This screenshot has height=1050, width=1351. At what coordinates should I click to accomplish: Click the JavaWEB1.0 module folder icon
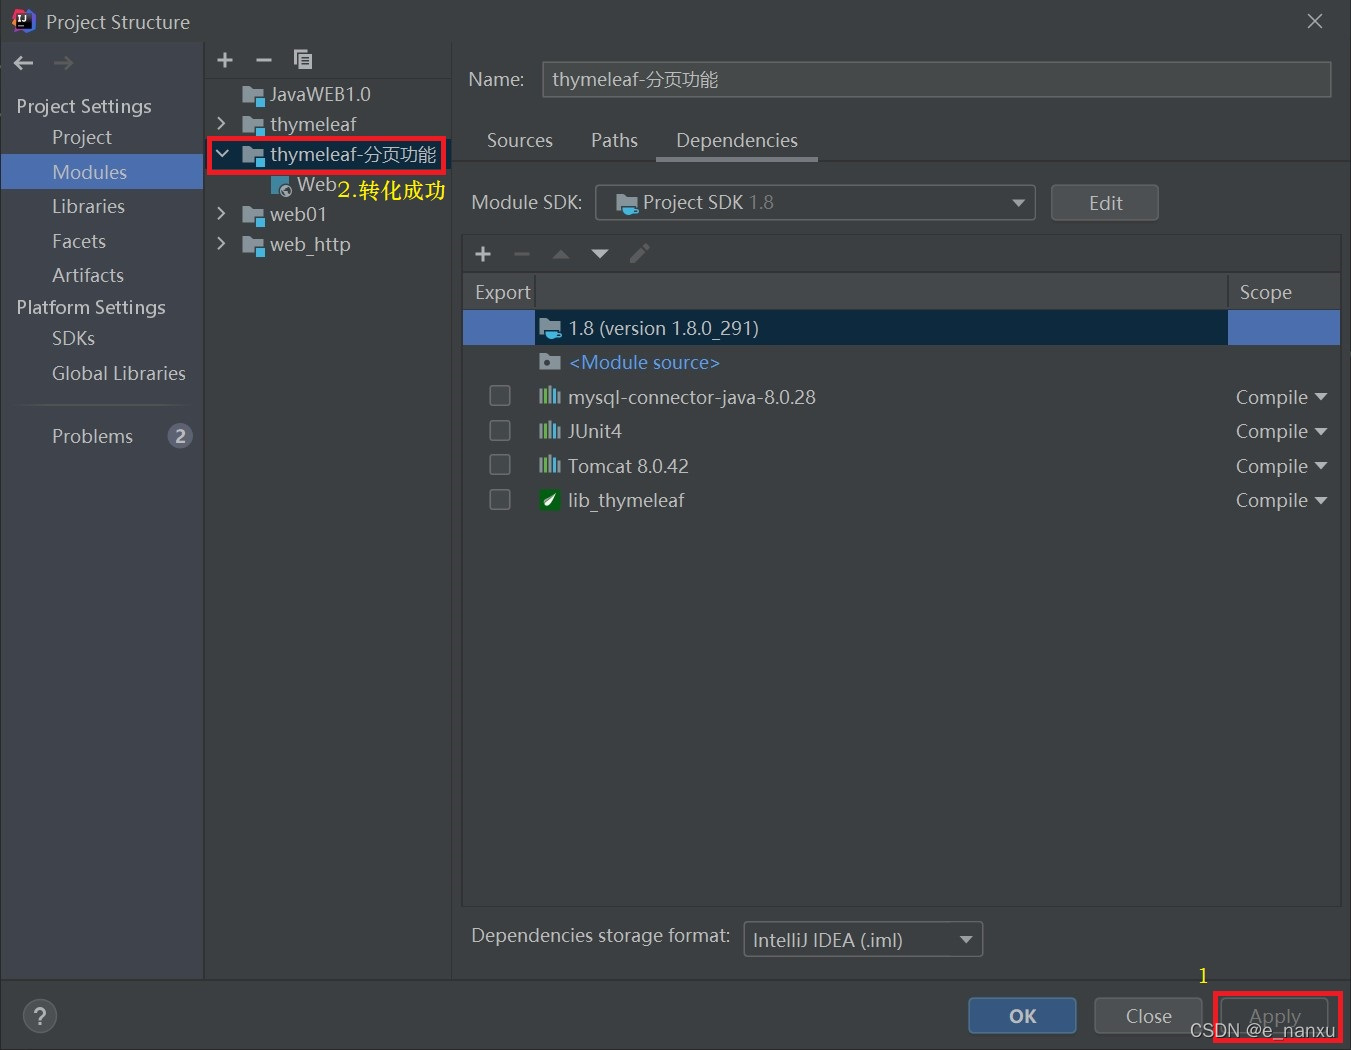(253, 95)
